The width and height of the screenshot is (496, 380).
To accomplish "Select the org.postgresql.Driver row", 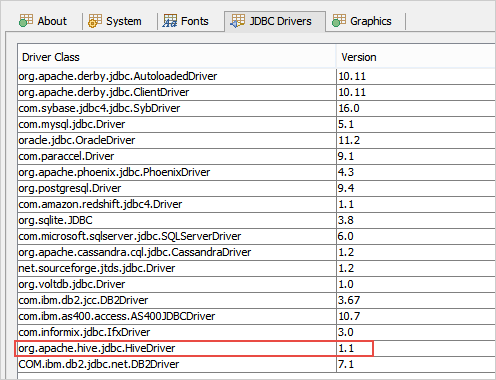I will tap(257, 188).
